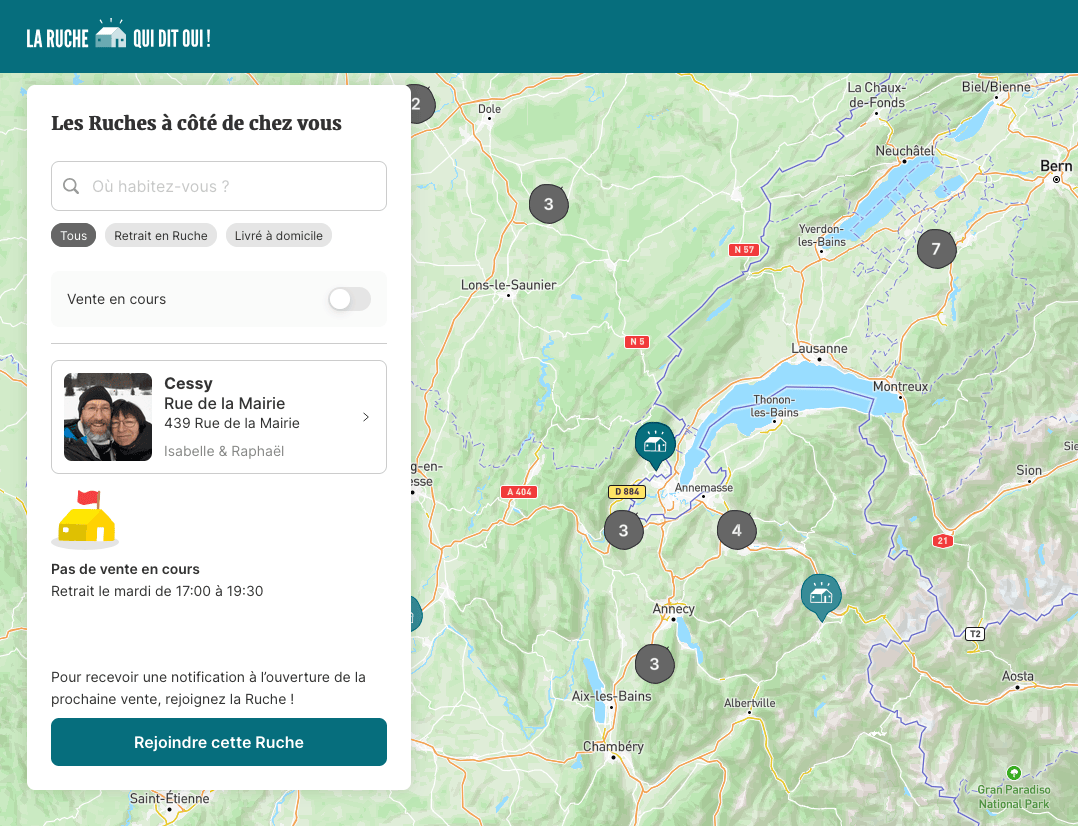Open the cluster of 3 near Annecy
The image size is (1078, 826).
coord(654,664)
